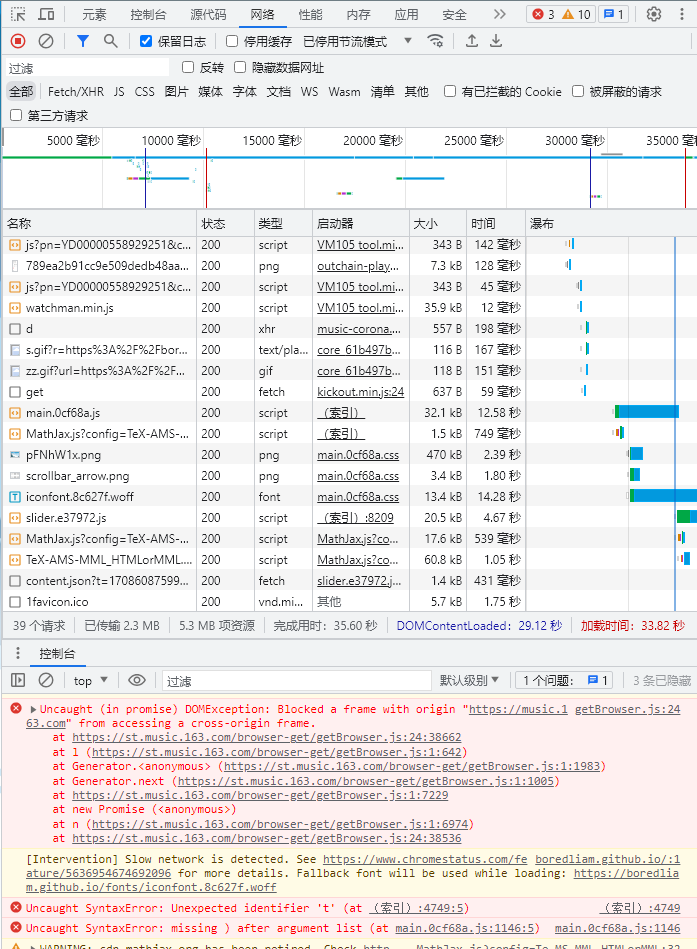Filter requests by CSS type
This screenshot has width=697, height=949.
(145, 91)
